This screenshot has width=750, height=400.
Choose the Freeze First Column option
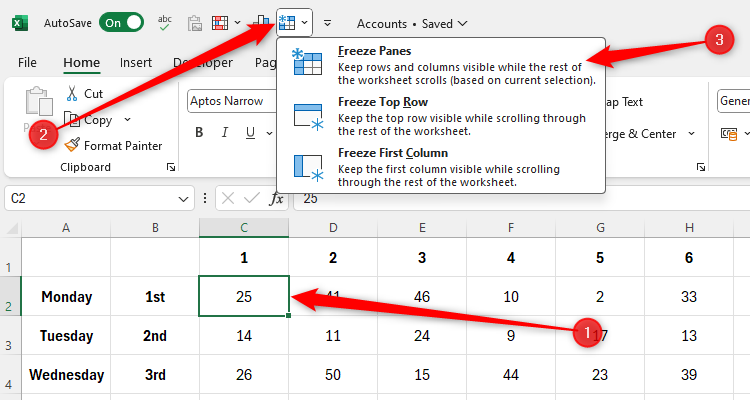(441, 167)
